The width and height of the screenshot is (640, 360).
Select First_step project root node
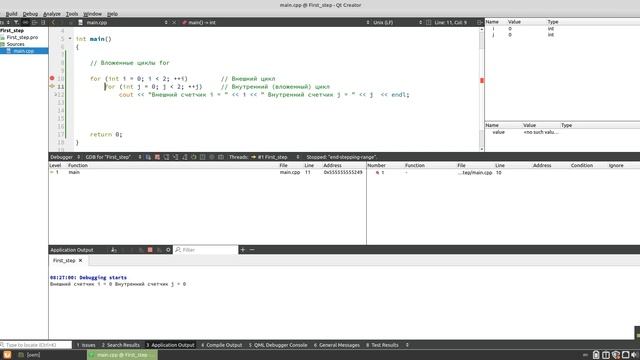pos(12,31)
